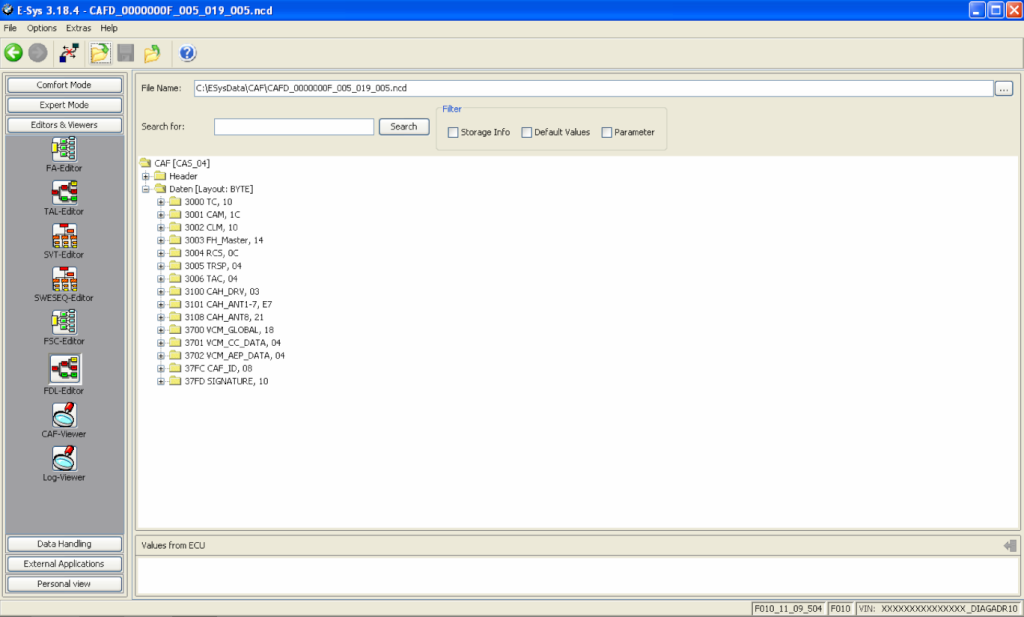Select the Editors & Viewers section
Image resolution: width=1024 pixels, height=617 pixels.
(x=64, y=125)
